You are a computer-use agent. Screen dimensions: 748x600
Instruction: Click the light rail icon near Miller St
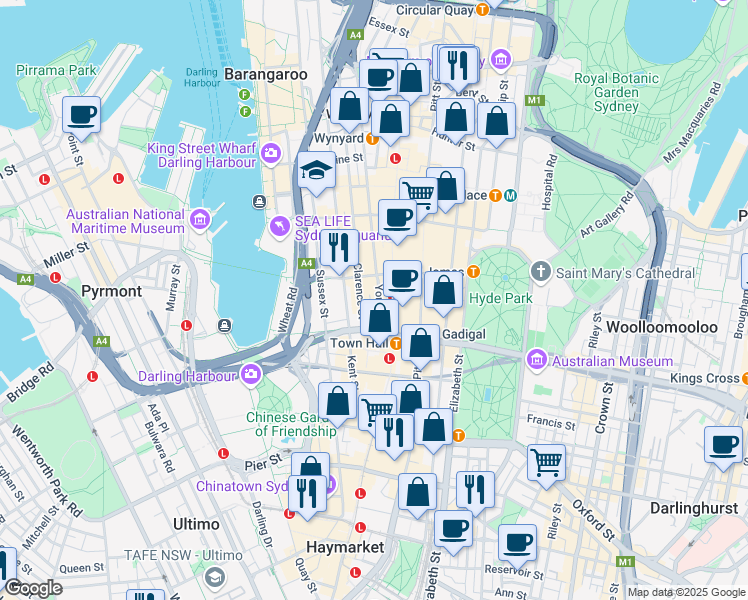[55, 277]
